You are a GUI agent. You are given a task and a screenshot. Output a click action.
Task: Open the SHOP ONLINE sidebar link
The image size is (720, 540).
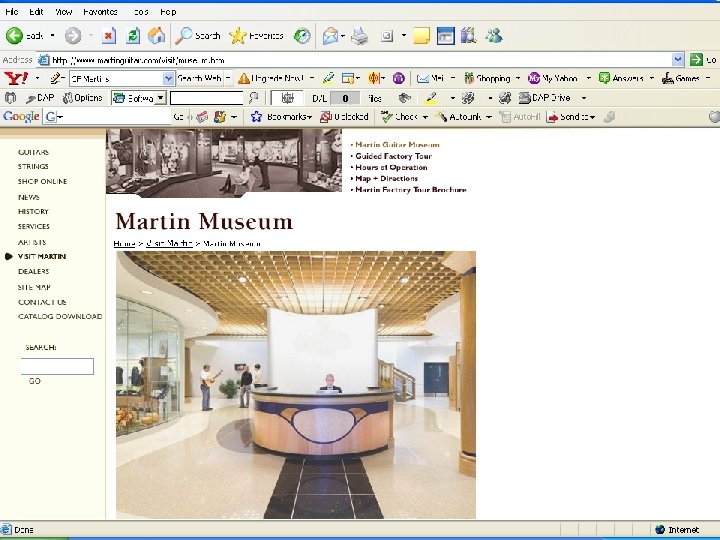(42, 181)
